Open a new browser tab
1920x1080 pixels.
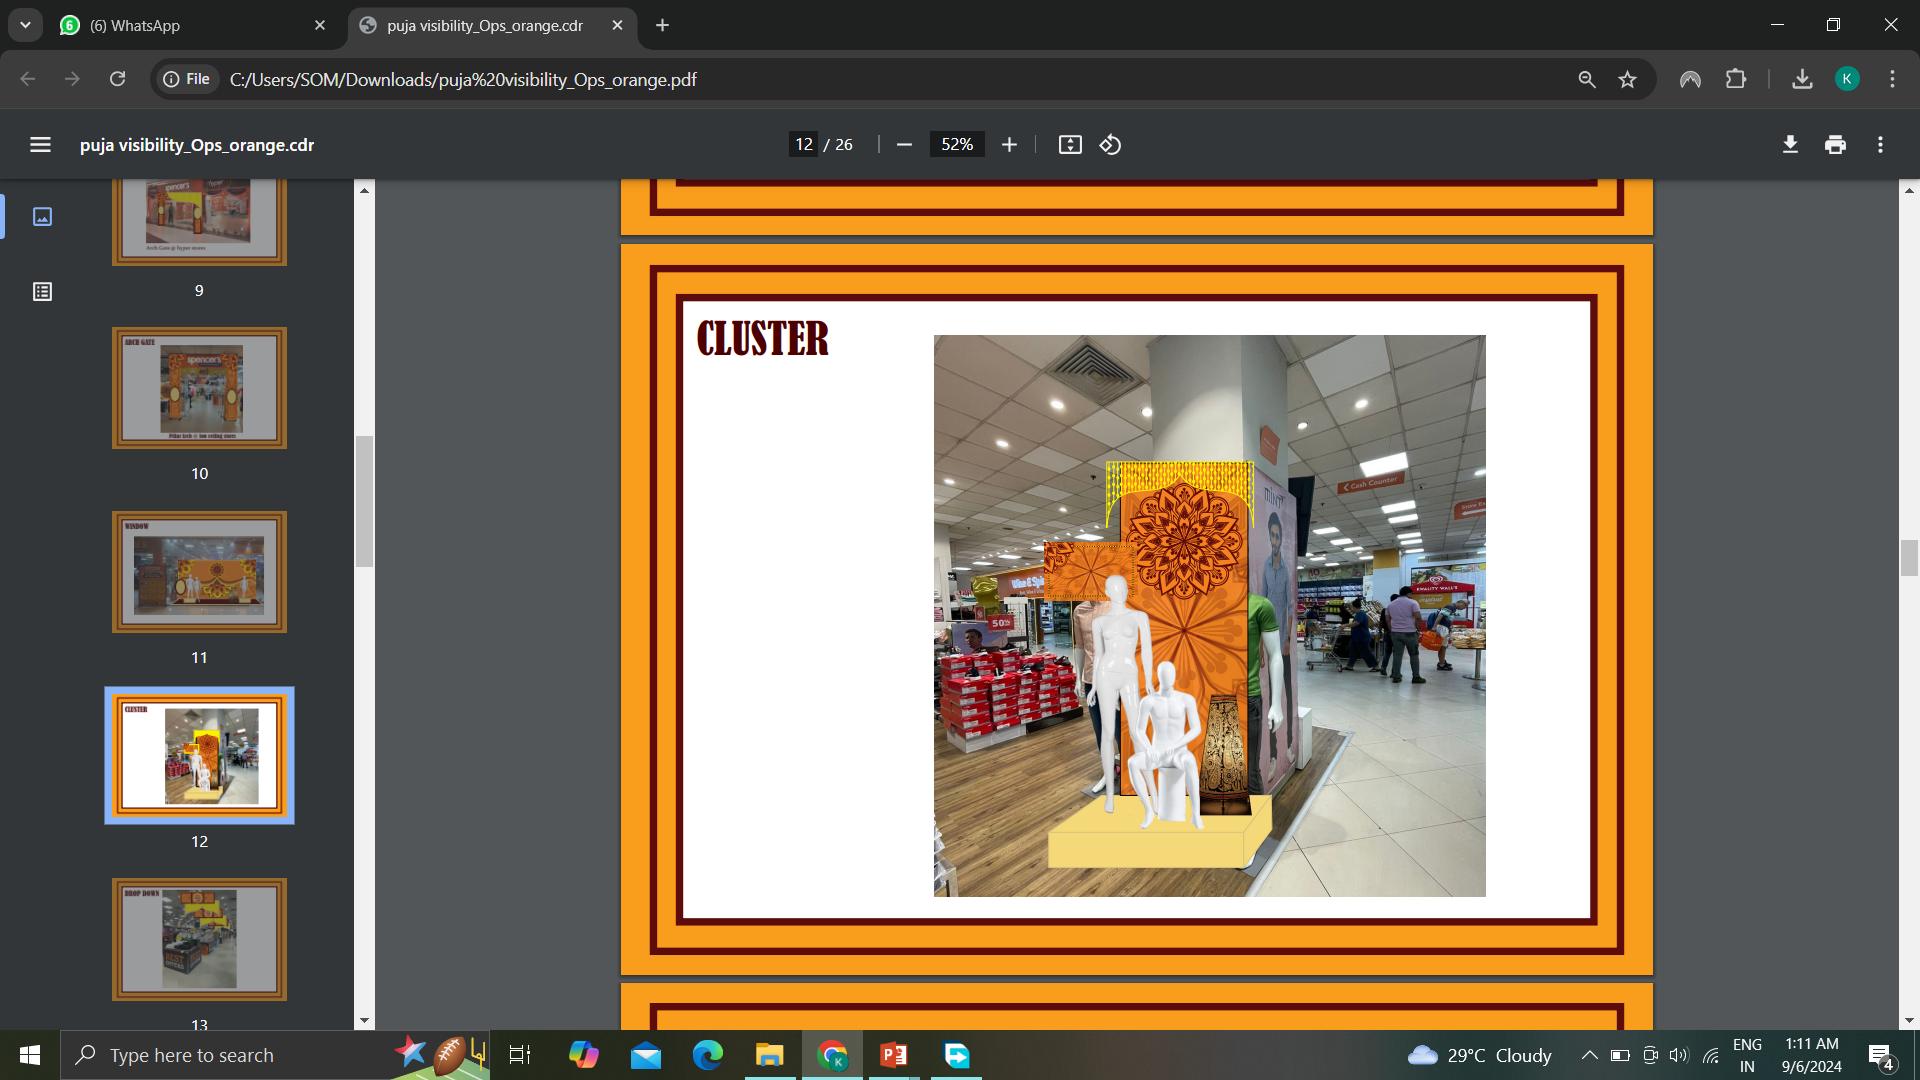point(662,25)
